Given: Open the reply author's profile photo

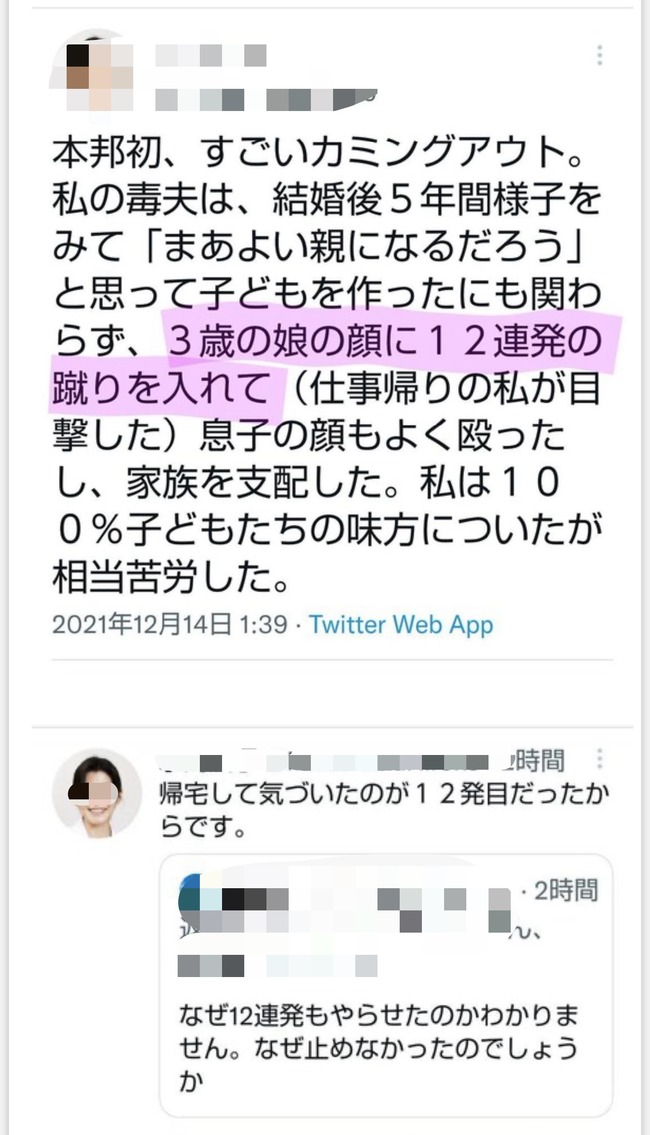Looking at the screenshot, I should click(96, 793).
